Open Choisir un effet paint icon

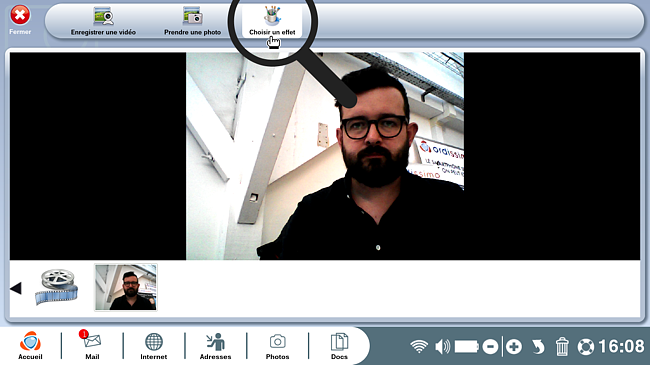click(272, 16)
